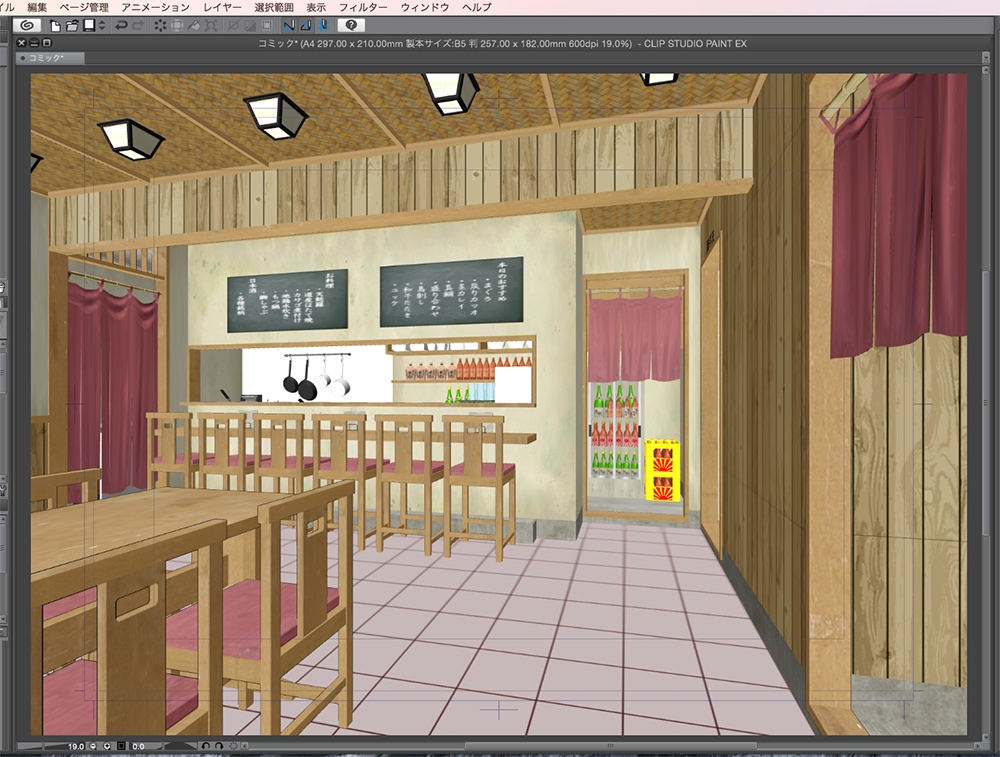The height and width of the screenshot is (757, 1000).
Task: Save the document using the Save icon
Action: [88, 27]
